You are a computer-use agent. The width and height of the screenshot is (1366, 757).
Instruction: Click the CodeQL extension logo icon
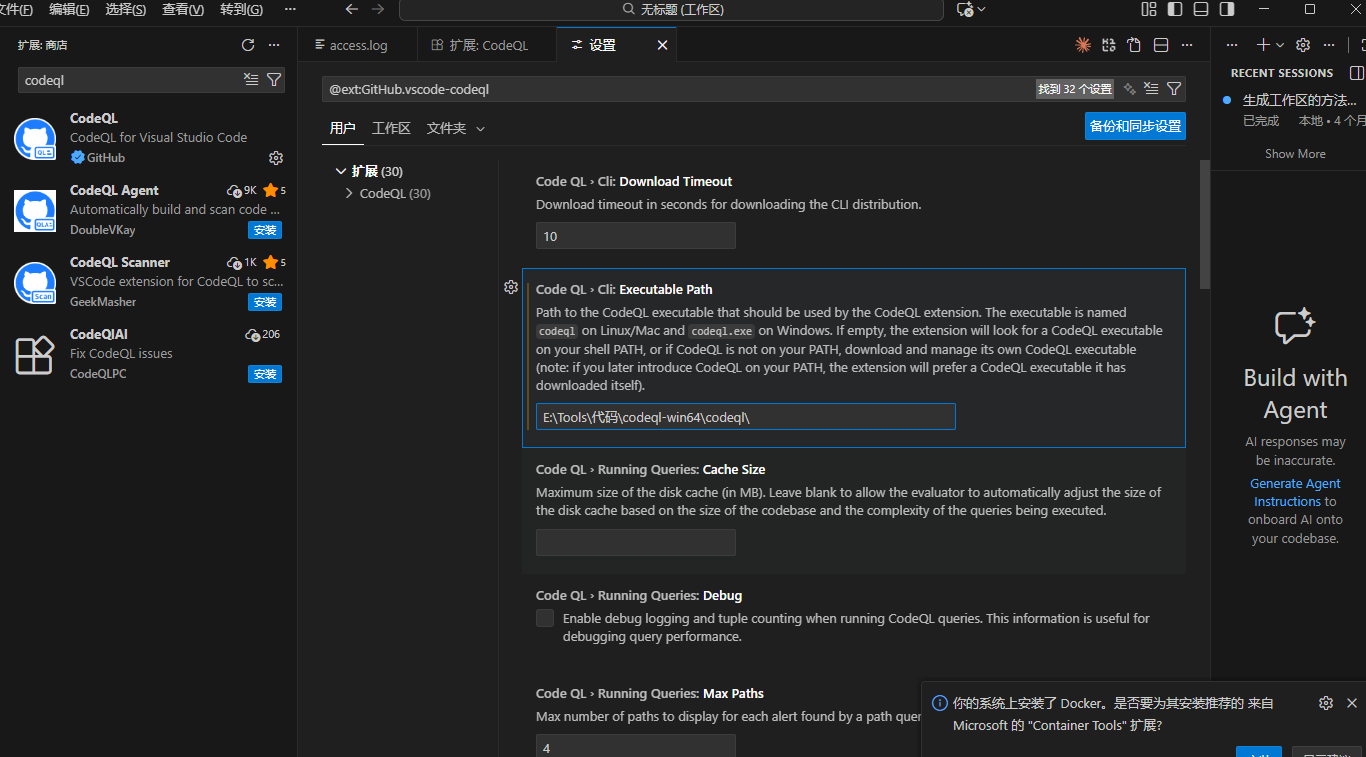[x=35, y=139]
